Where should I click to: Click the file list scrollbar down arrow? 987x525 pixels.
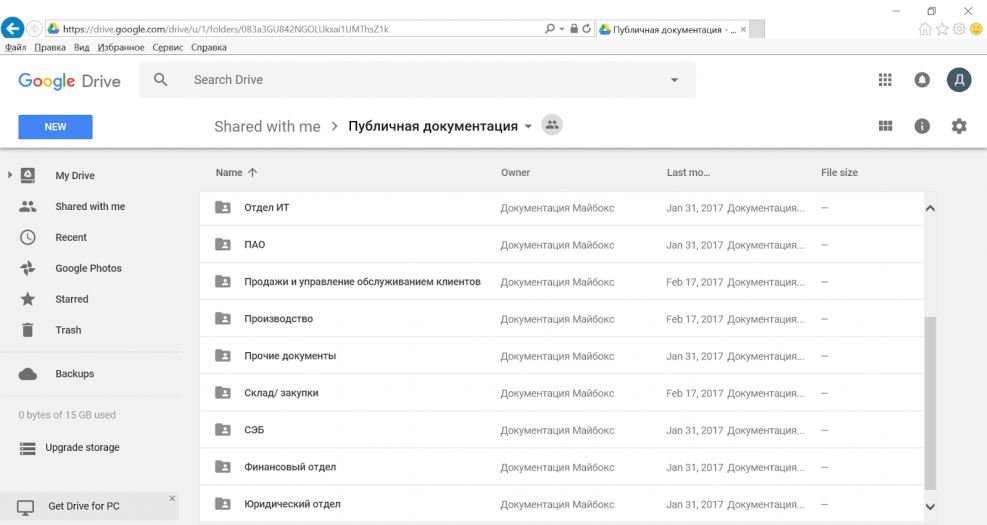pos(930,507)
